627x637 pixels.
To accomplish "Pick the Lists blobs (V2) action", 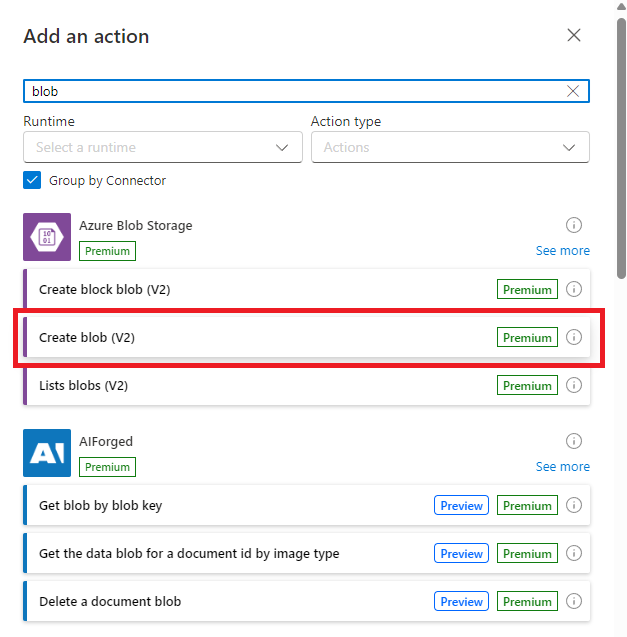I will tap(306, 385).
